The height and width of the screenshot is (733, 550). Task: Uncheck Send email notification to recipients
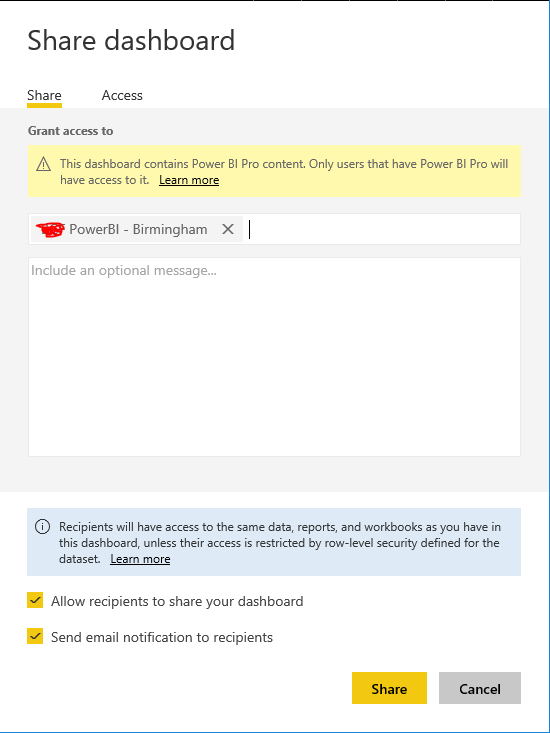35,636
